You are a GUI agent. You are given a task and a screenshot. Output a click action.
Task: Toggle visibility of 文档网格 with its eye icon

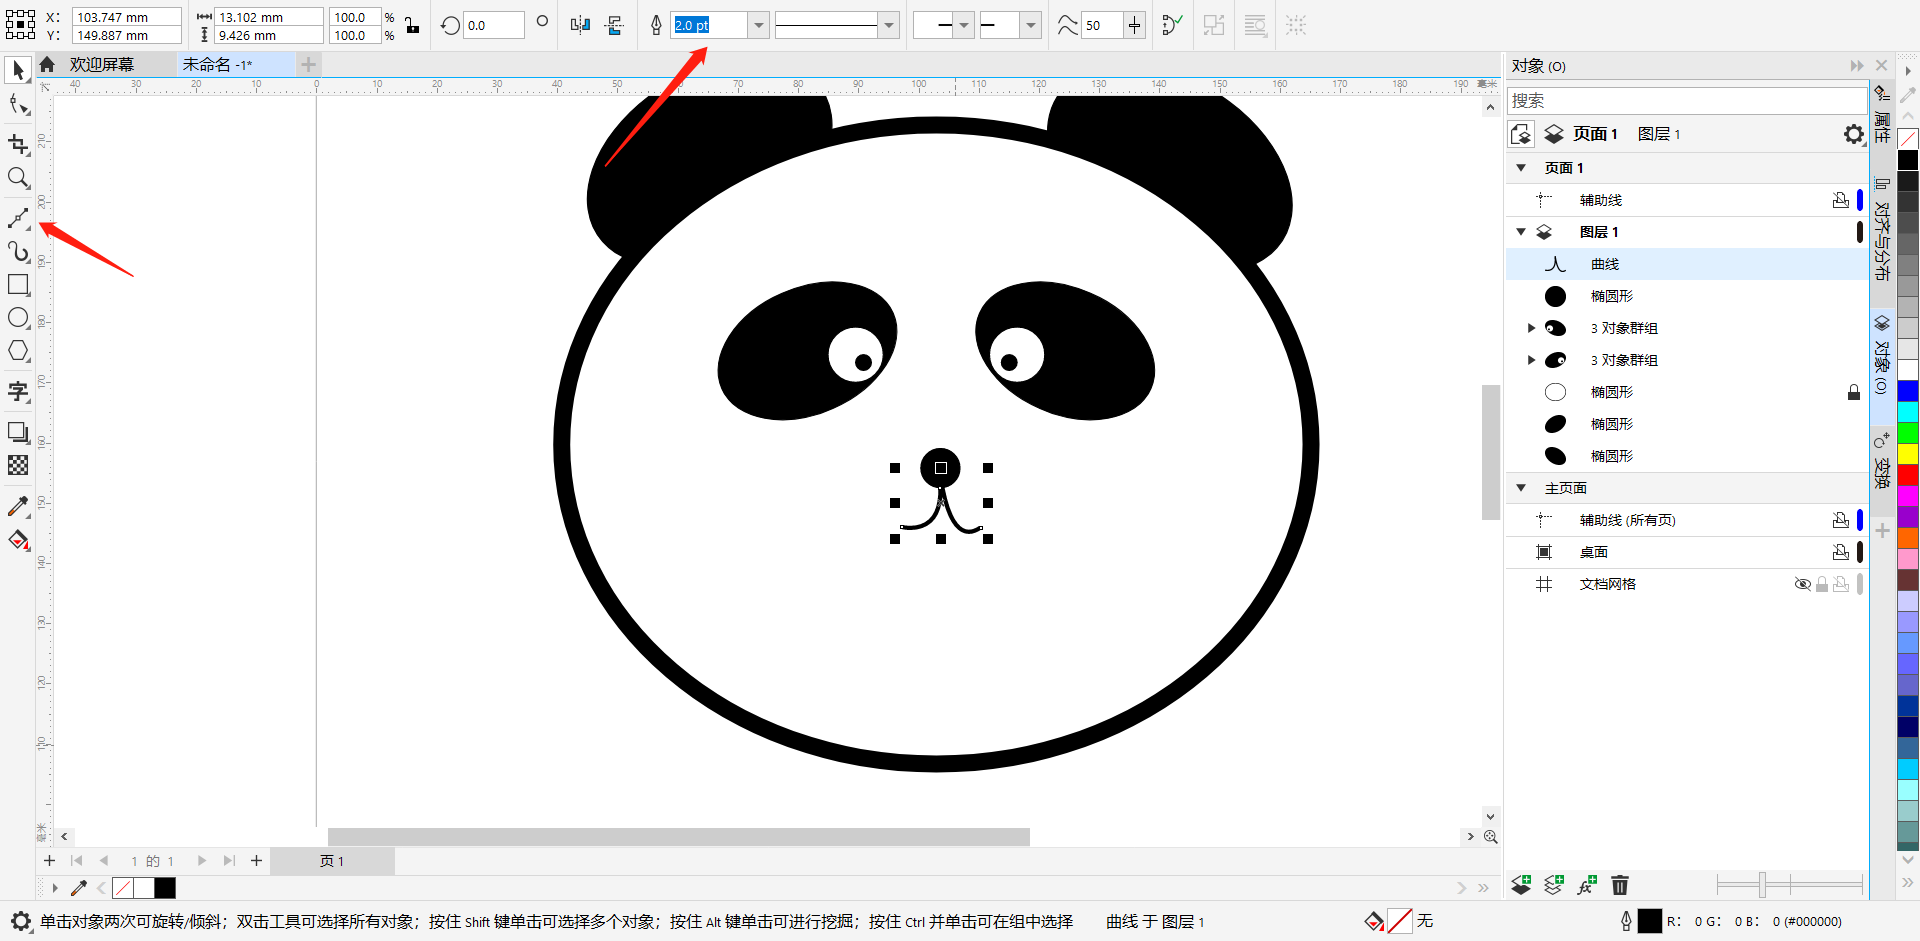pos(1803,584)
